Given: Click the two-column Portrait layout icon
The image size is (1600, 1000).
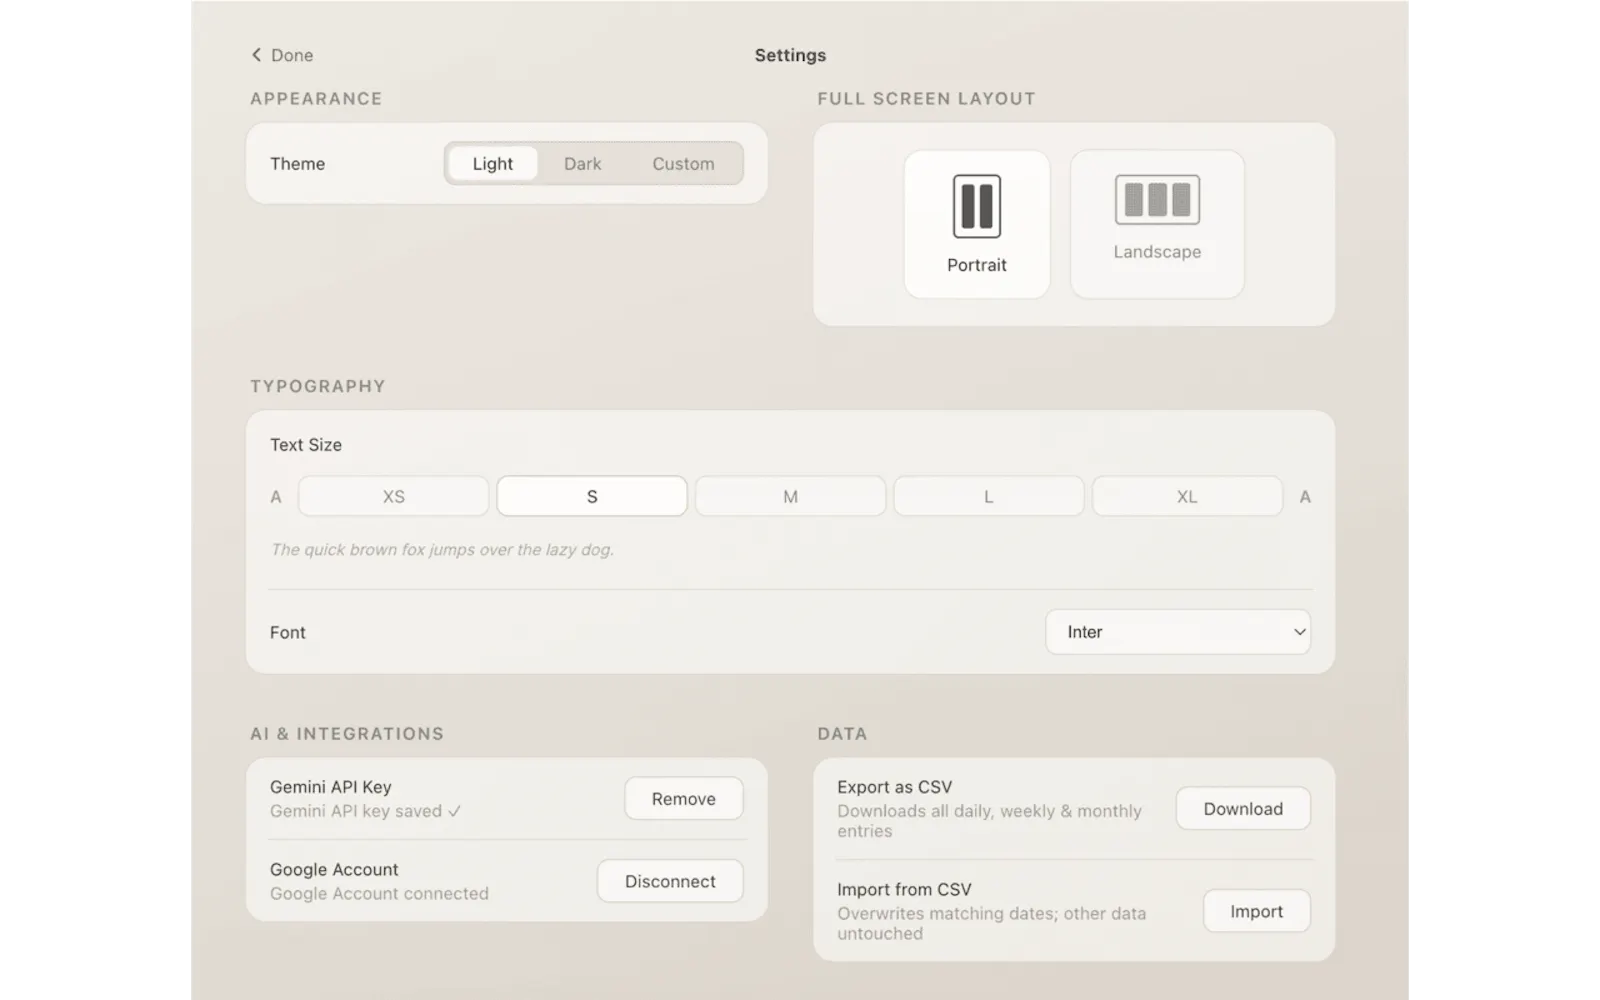Looking at the screenshot, I should pyautogui.click(x=977, y=206).
